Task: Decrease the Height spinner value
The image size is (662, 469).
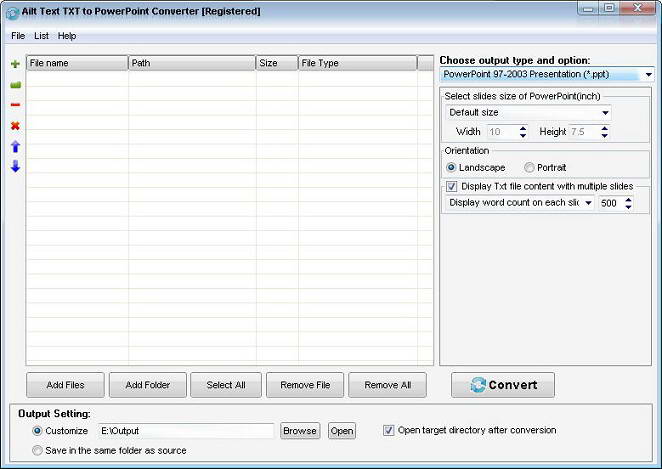Action: click(605, 136)
